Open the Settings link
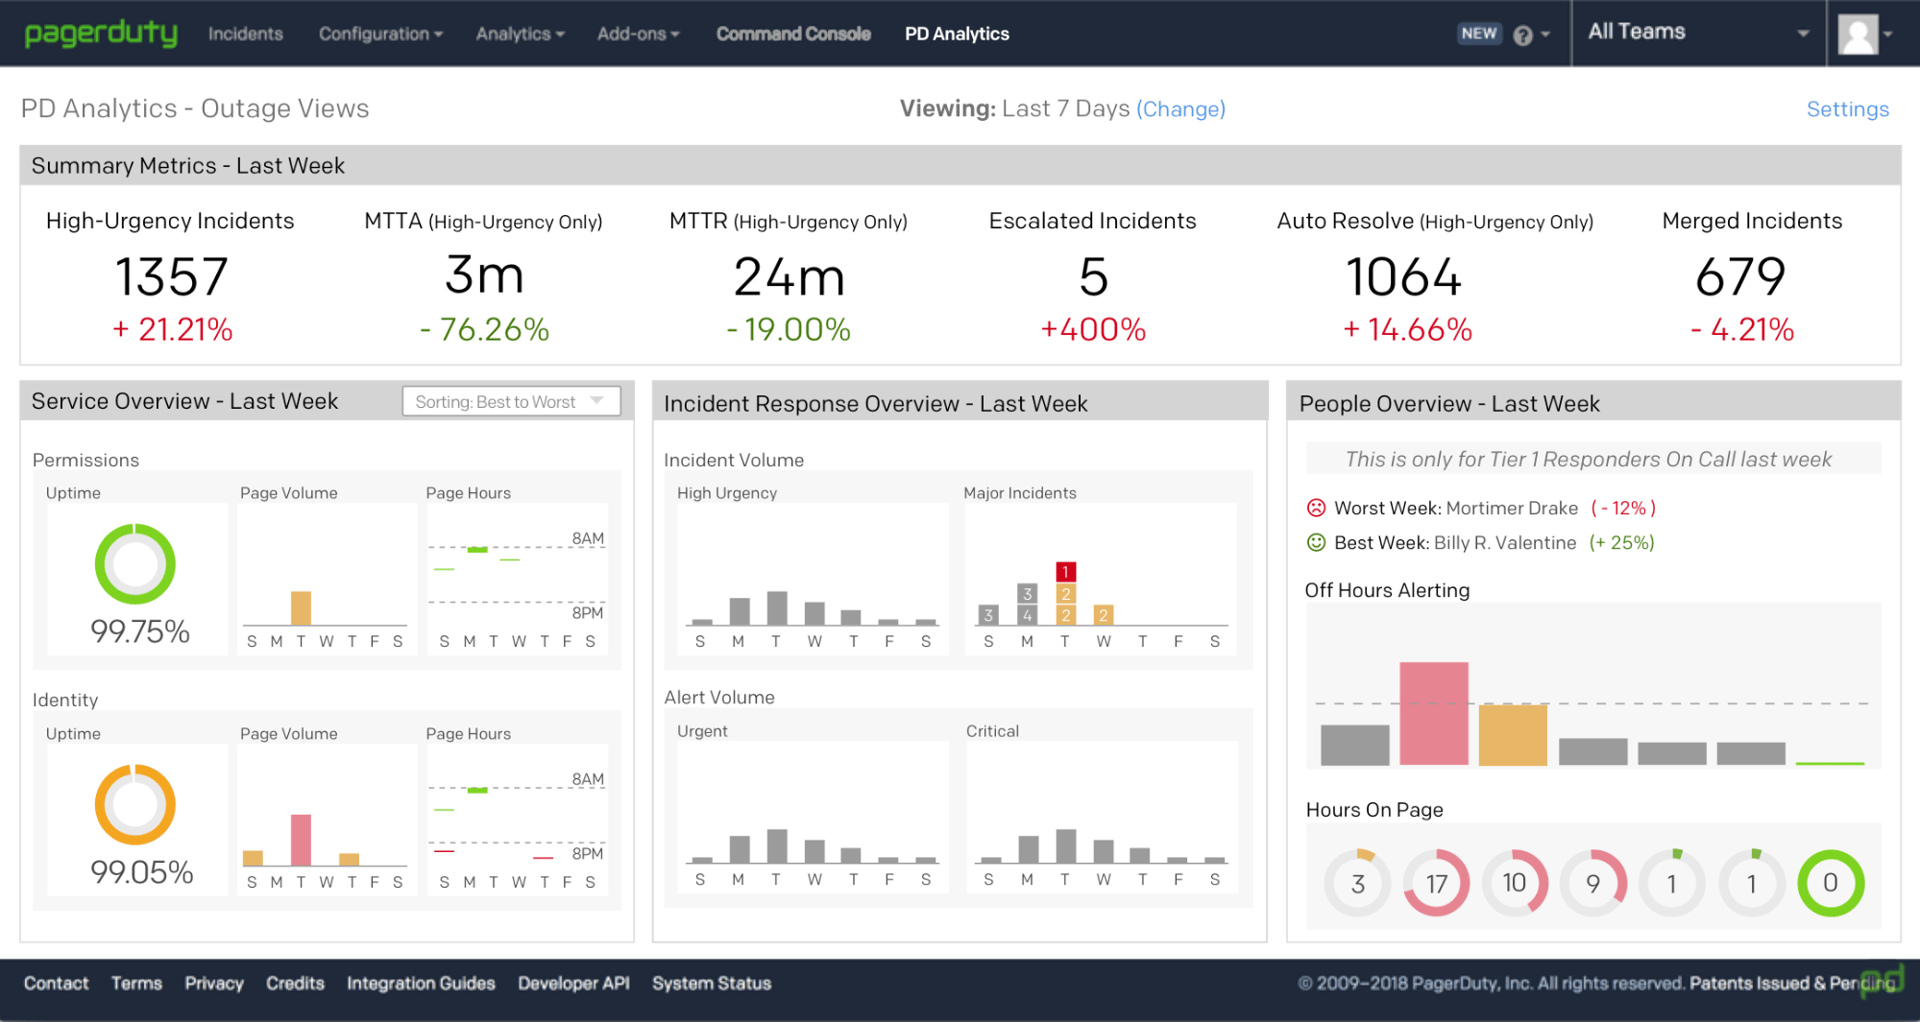Screen dimensions: 1920x1022 [x=1847, y=109]
